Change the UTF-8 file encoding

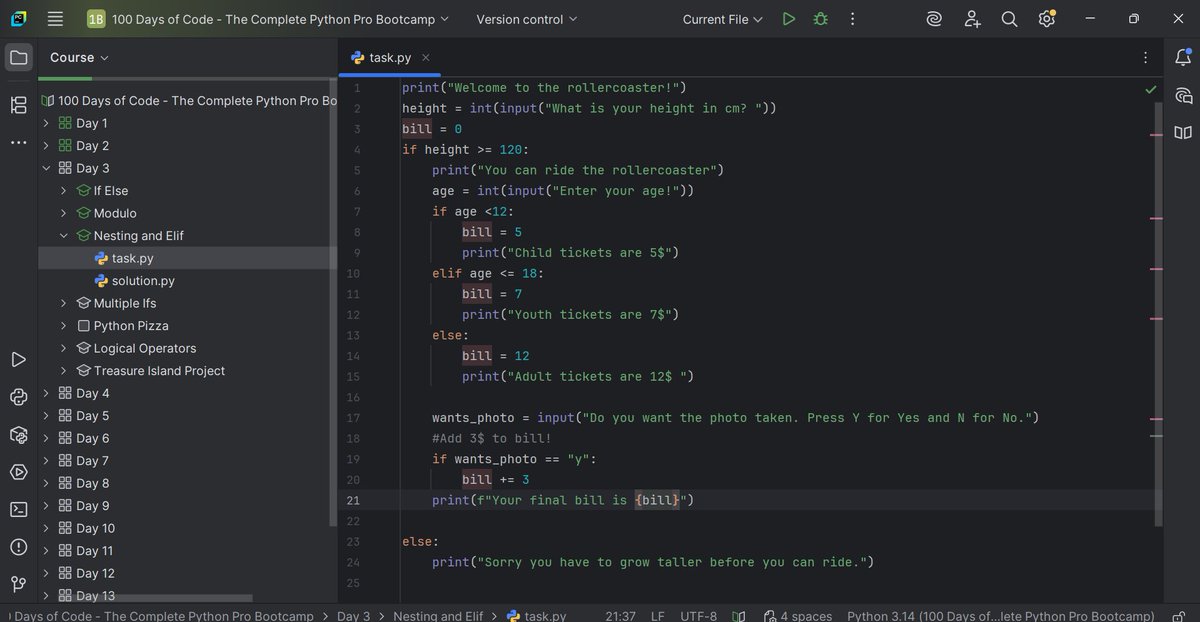pos(699,616)
